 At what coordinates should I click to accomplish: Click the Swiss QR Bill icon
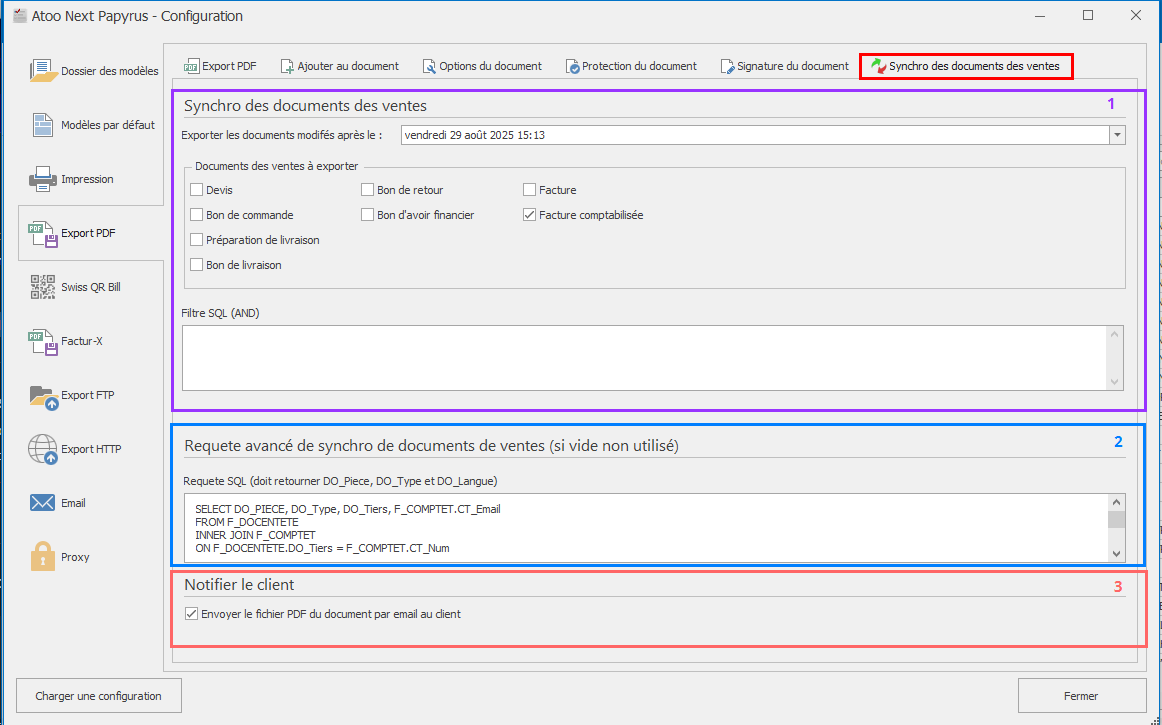click(43, 287)
